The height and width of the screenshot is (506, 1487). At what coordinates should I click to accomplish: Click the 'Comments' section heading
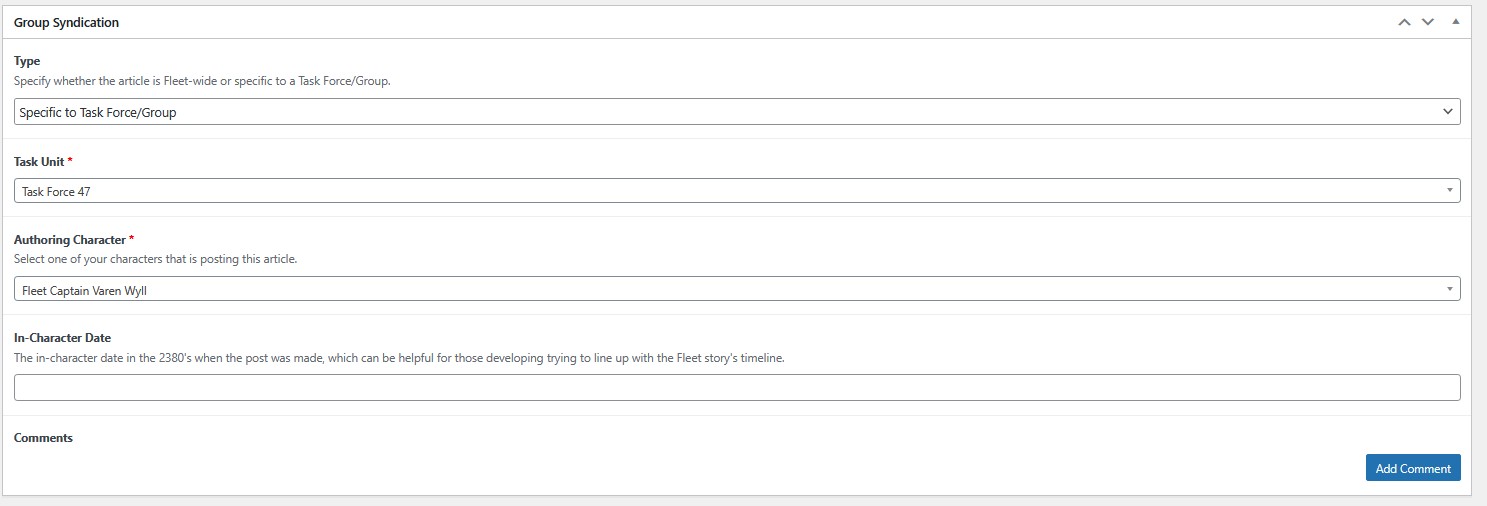[x=43, y=438]
